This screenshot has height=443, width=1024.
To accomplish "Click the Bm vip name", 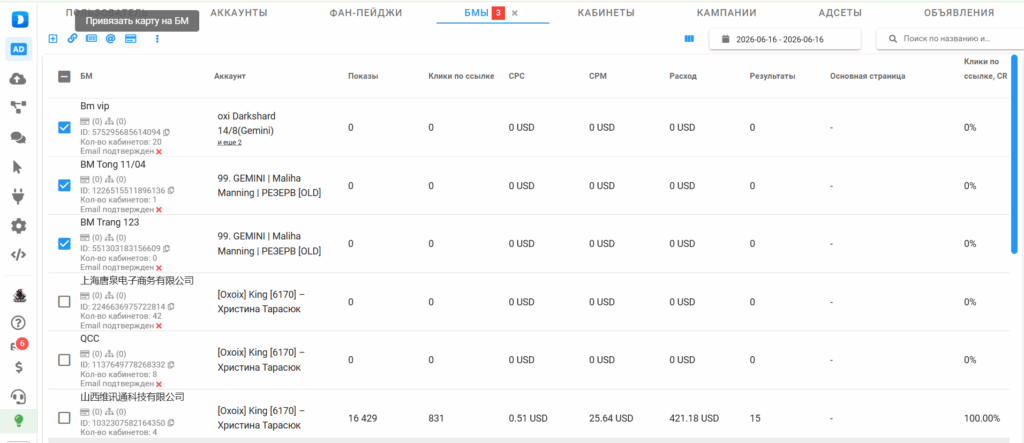I will [95, 106].
